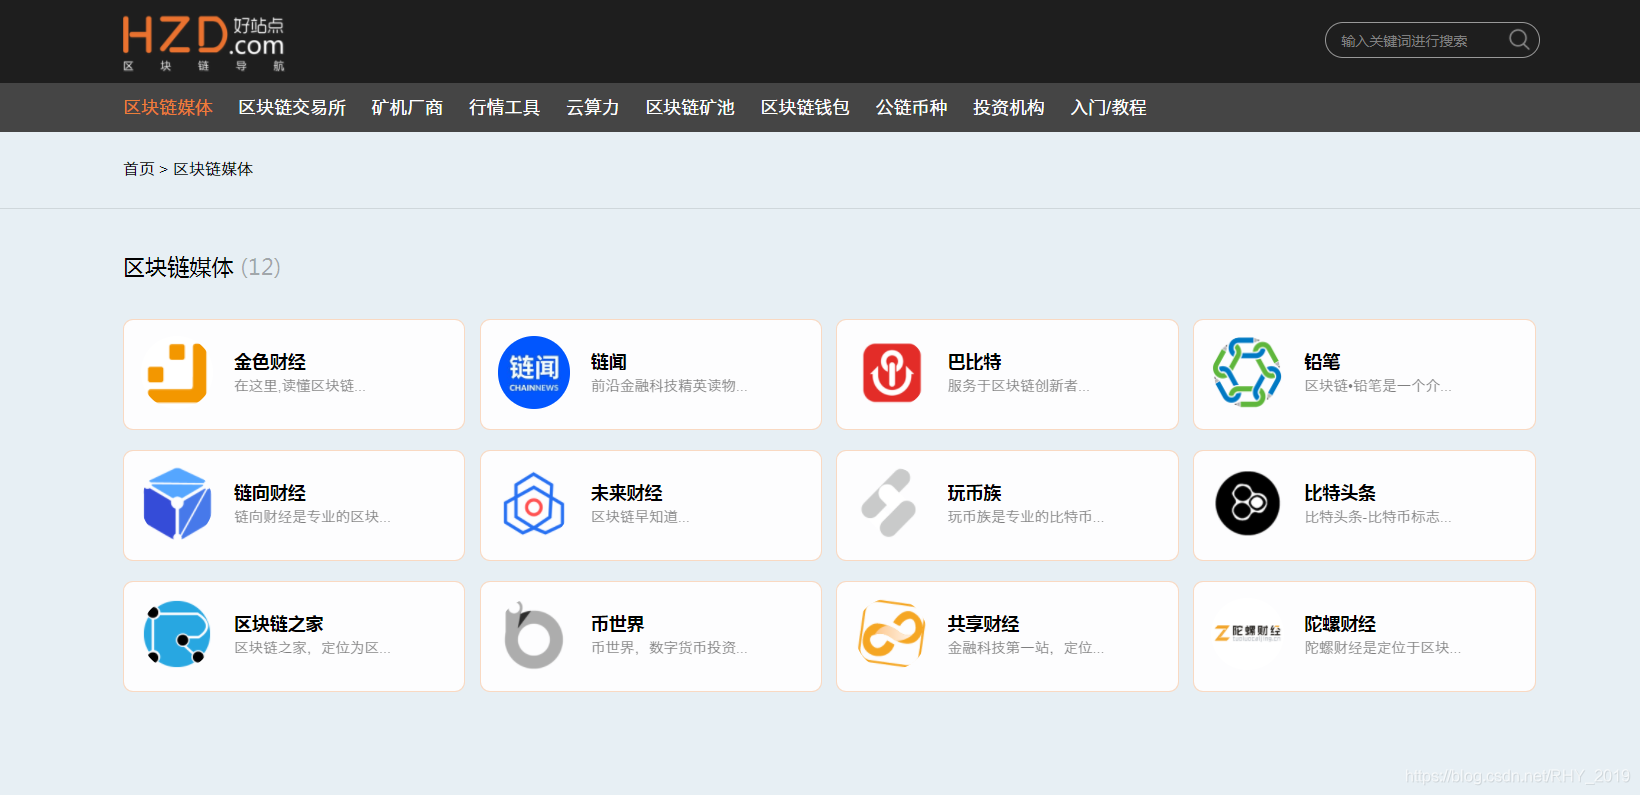Click description '比特头条-比特币标志...'

pyautogui.click(x=1378, y=517)
